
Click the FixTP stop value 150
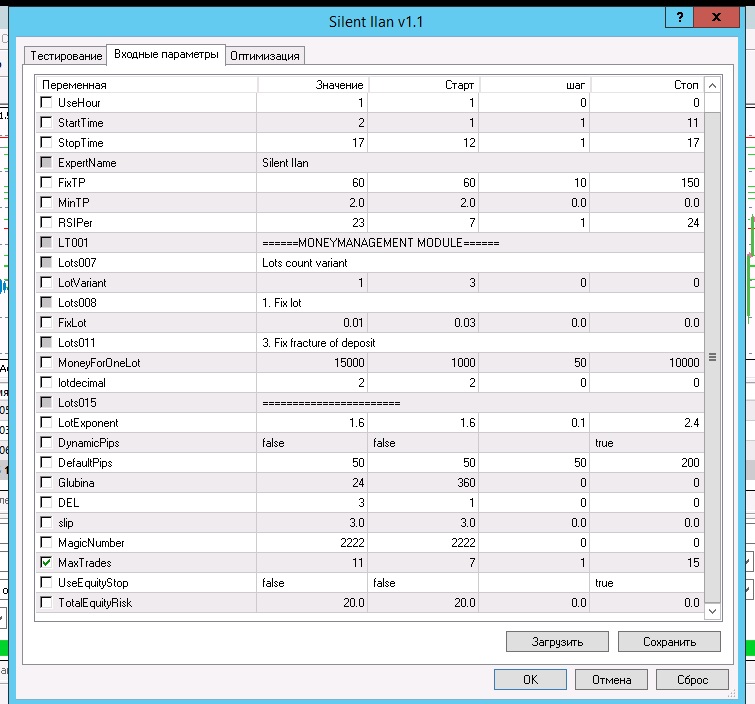point(647,183)
